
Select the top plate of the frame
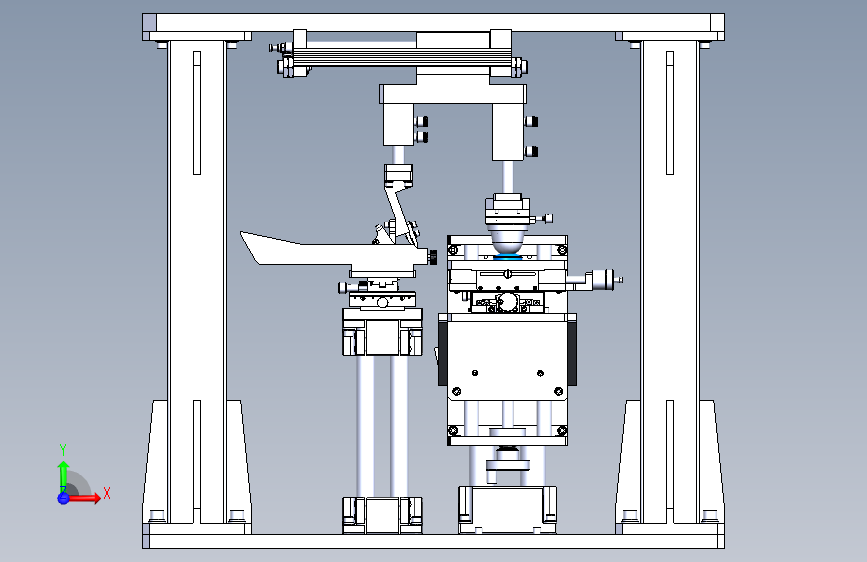coord(434,23)
